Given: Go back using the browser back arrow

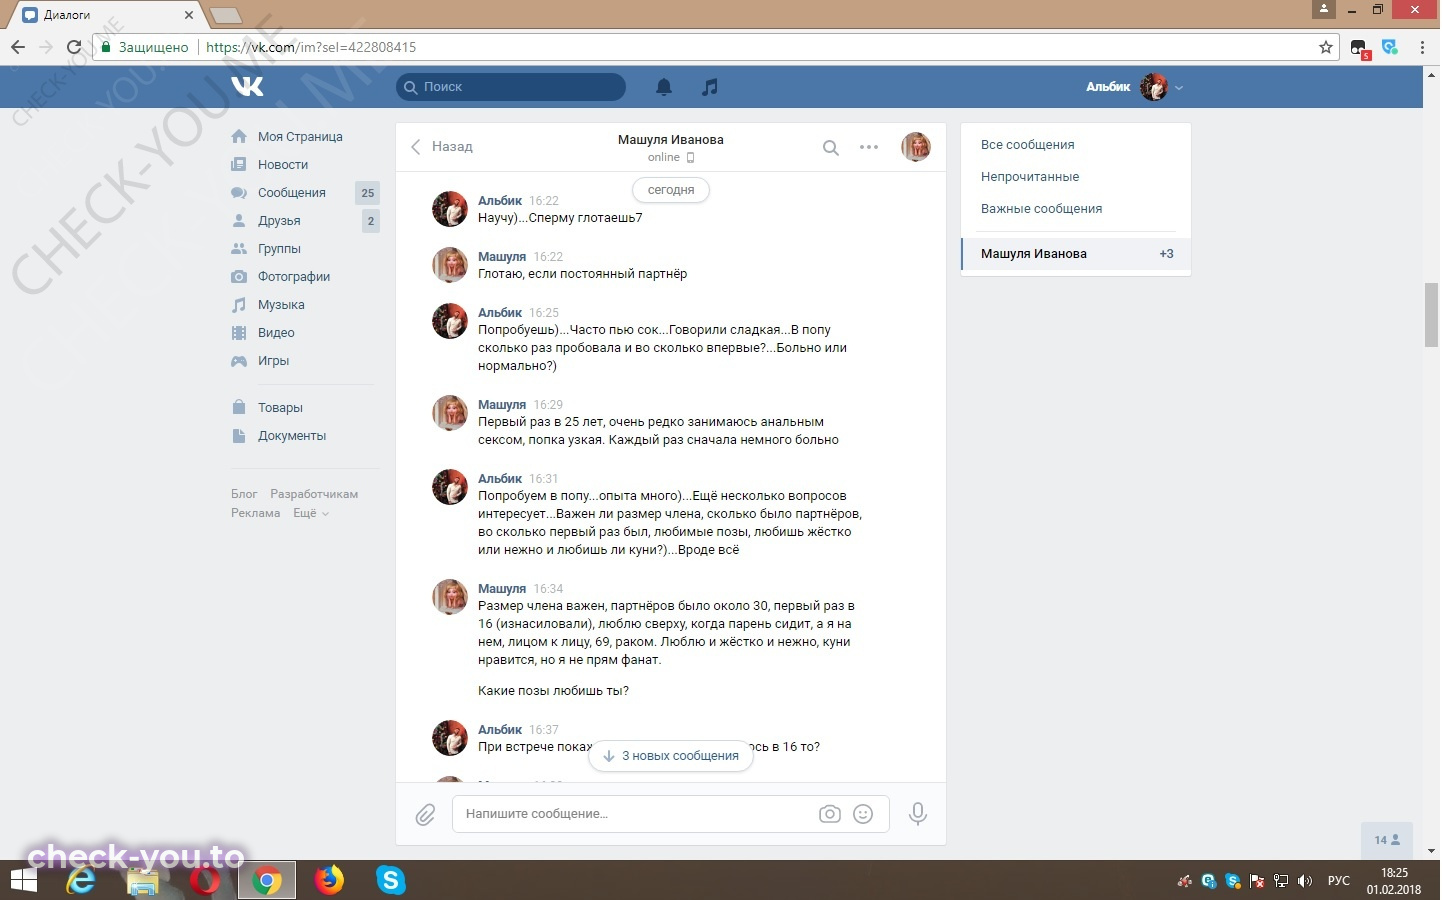Looking at the screenshot, I should 18,47.
